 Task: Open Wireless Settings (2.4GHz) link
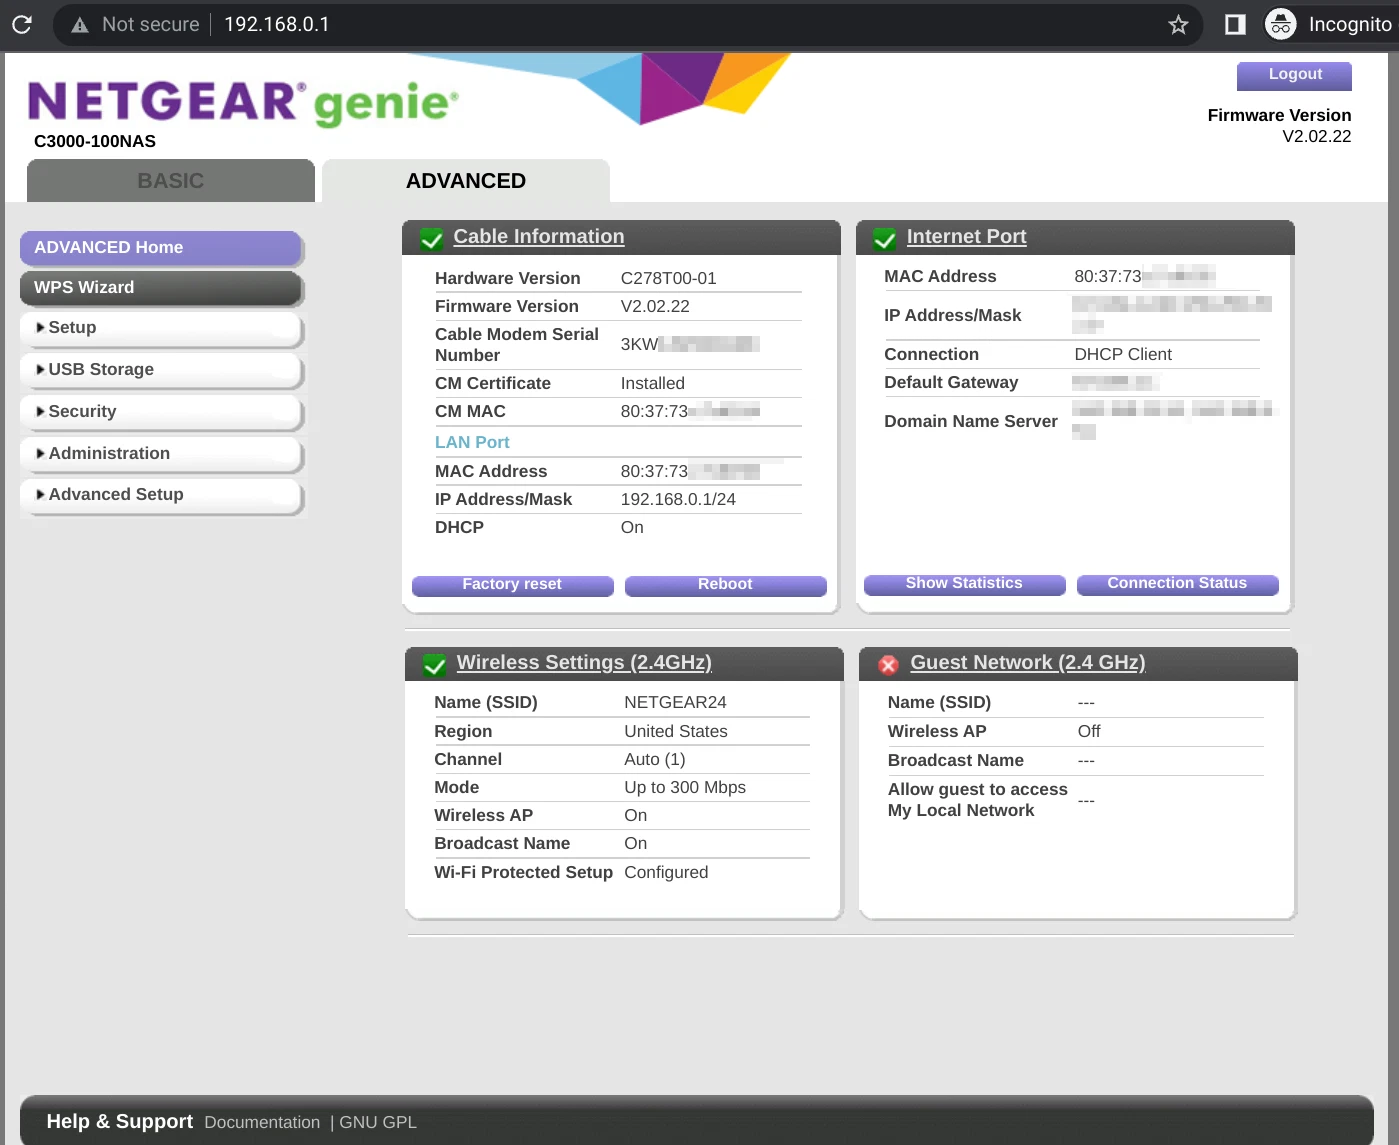[584, 663]
